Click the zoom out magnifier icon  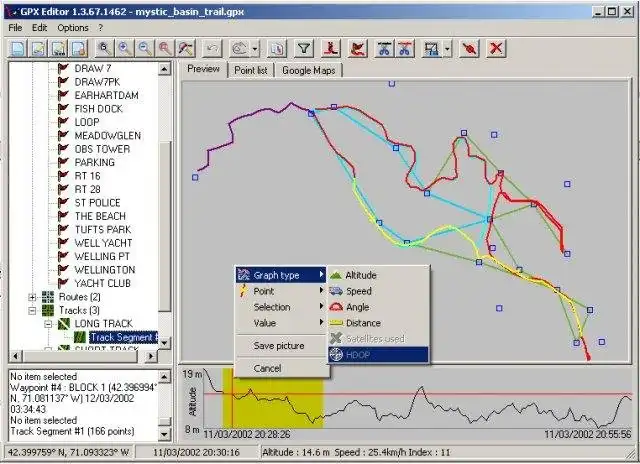pyautogui.click(x=145, y=49)
